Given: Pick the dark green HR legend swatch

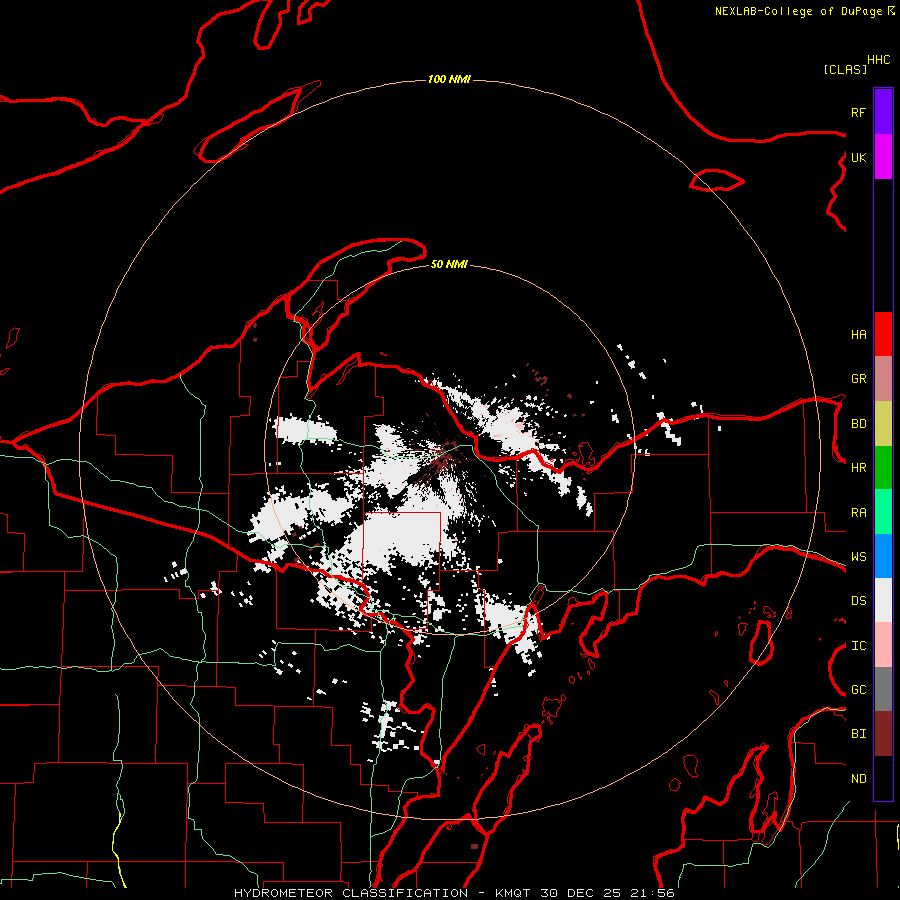Looking at the screenshot, I should tap(883, 468).
